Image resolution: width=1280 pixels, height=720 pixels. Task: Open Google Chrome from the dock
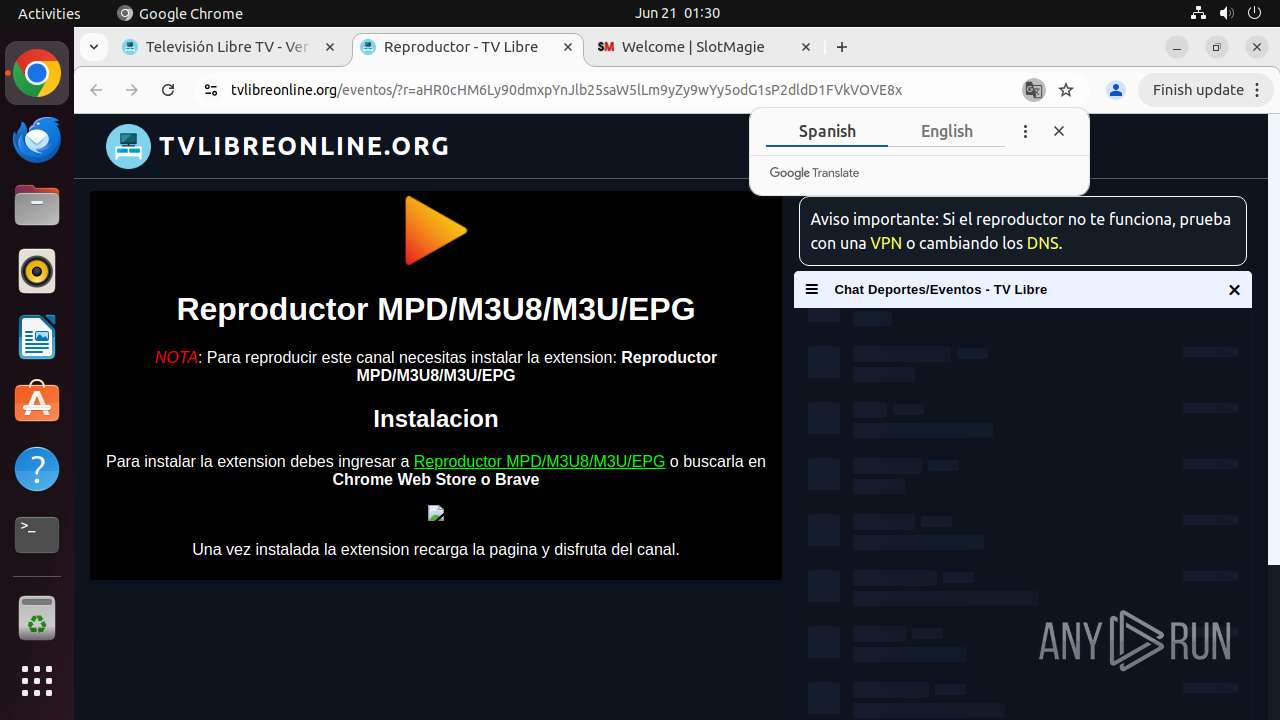click(37, 74)
